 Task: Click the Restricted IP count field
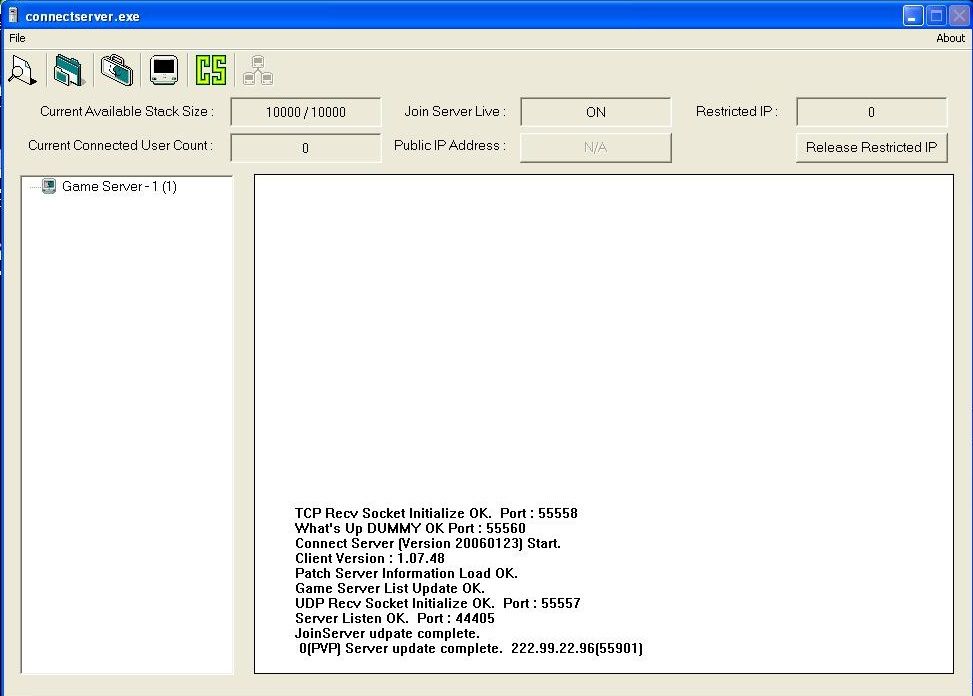(x=871, y=112)
